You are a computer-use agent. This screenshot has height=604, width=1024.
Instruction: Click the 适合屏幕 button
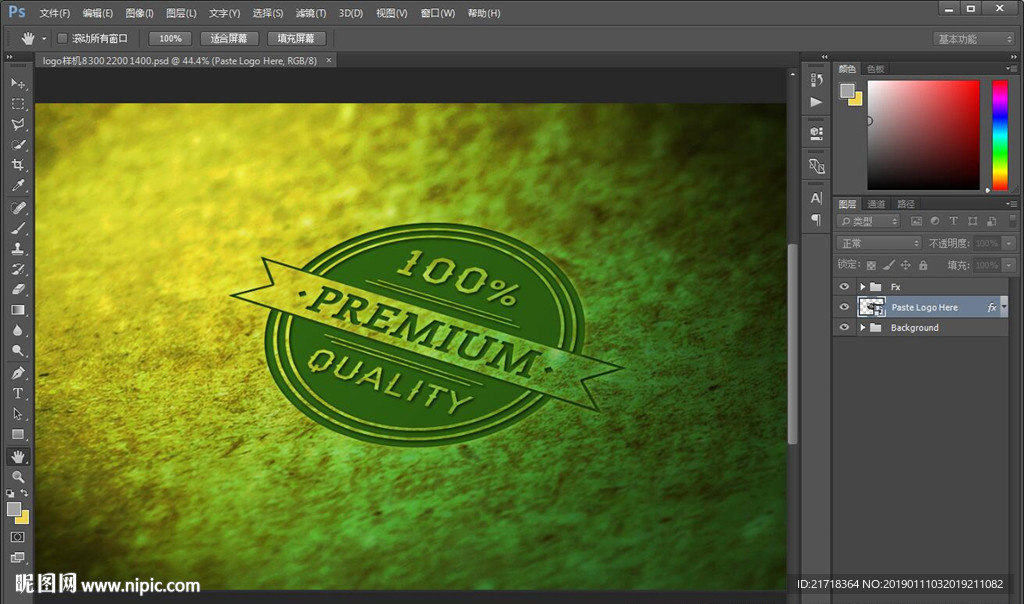[x=229, y=39]
